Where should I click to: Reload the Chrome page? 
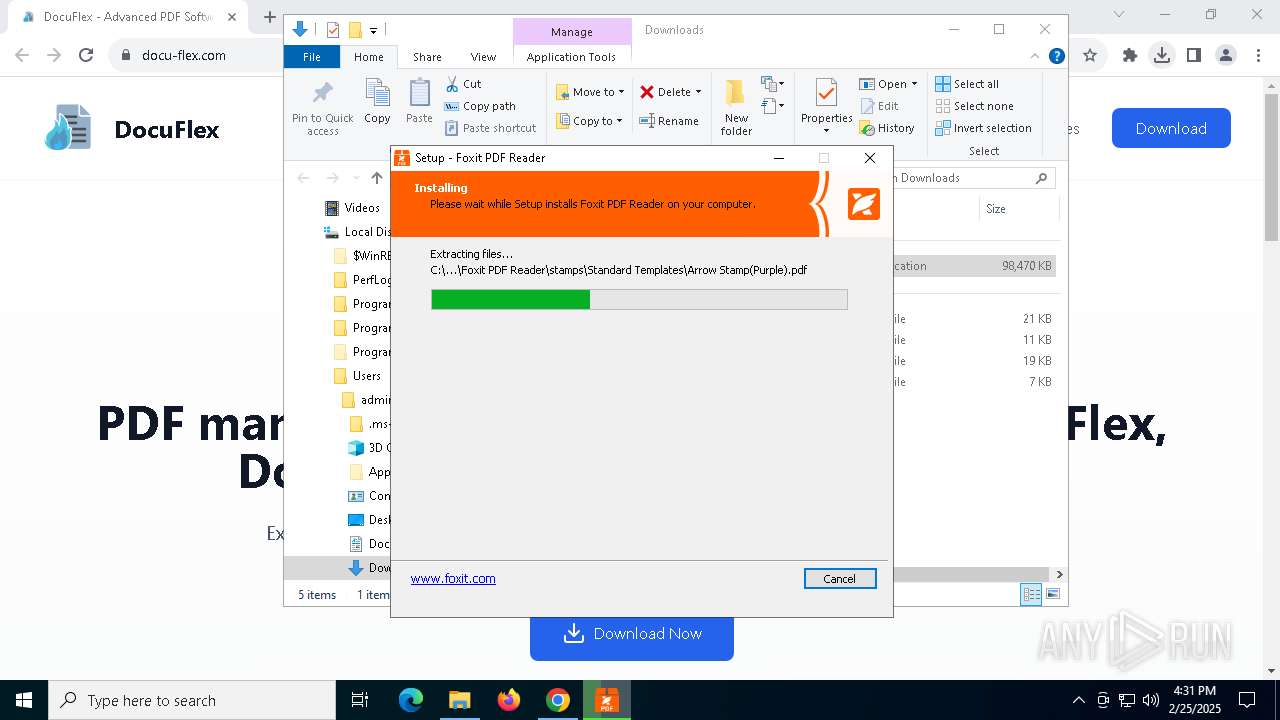86,55
